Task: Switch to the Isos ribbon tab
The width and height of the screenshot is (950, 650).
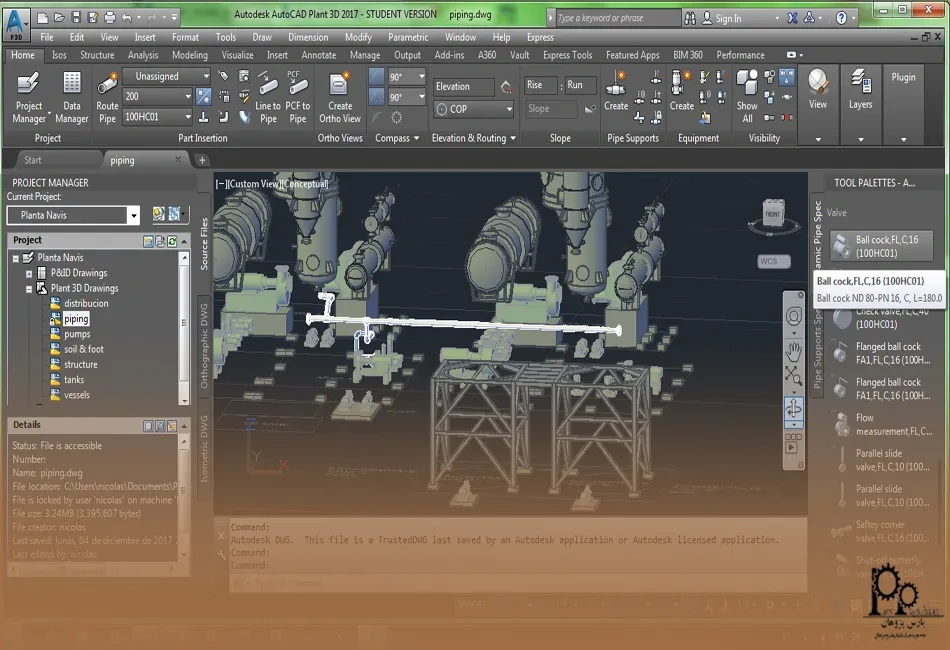Action: pos(59,55)
